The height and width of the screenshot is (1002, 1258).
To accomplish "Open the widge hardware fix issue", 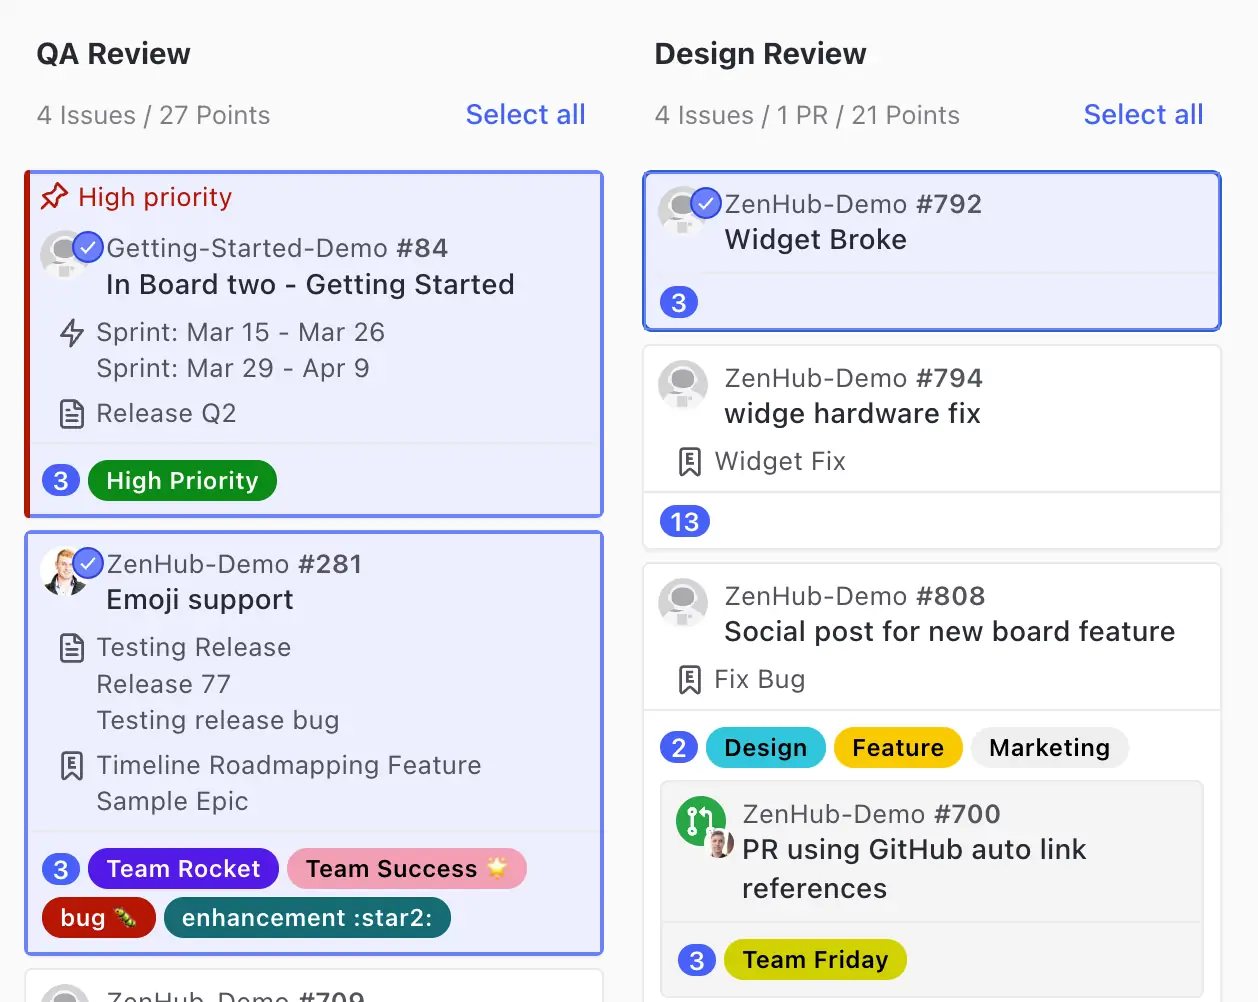I will tap(852, 414).
